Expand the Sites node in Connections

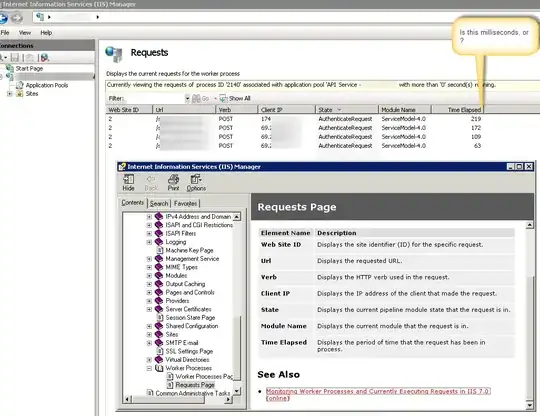tap(10, 94)
